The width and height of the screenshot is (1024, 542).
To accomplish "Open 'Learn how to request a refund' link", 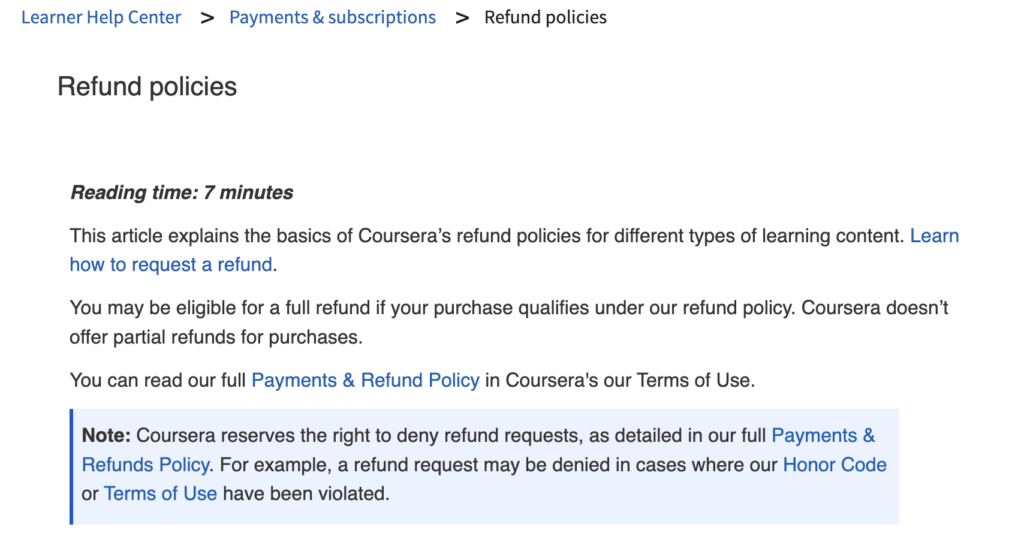I will (x=170, y=264).
